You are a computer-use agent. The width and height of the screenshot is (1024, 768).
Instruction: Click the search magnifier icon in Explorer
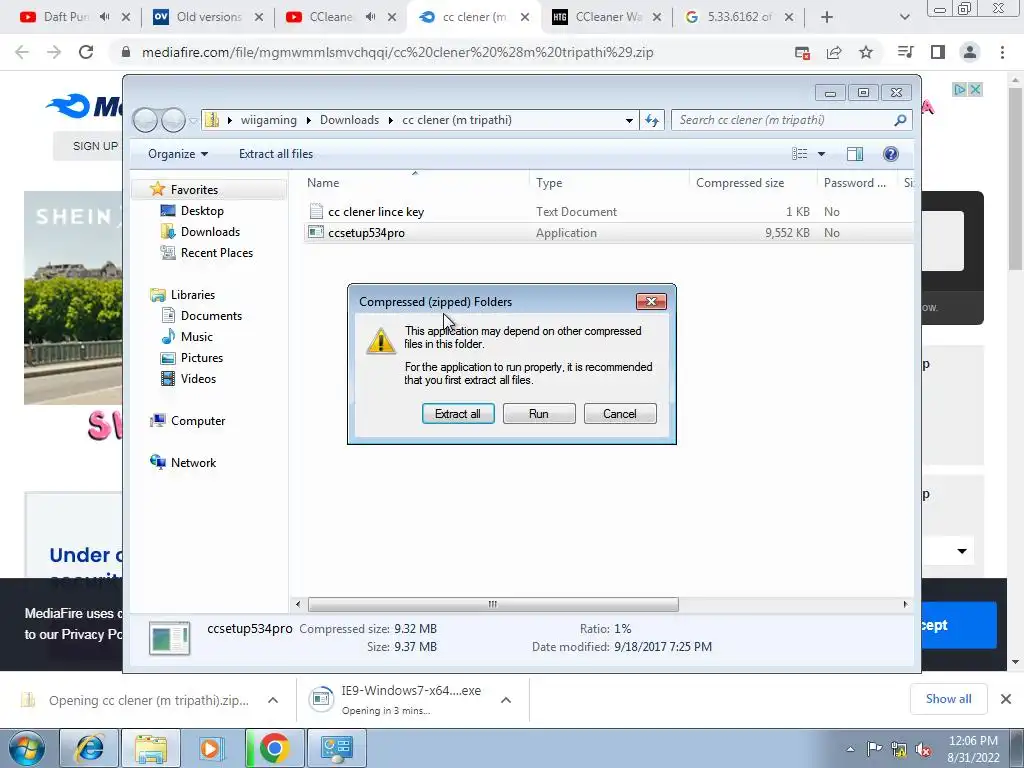901,120
